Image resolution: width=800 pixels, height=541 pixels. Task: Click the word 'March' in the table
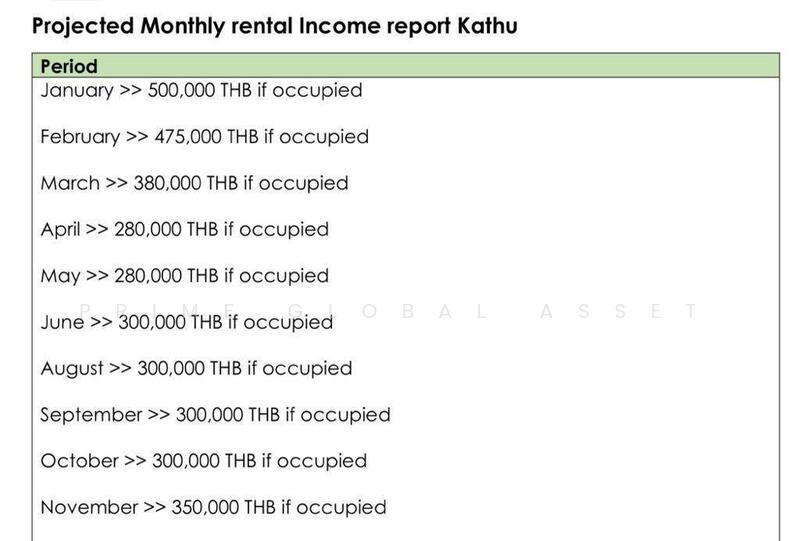point(70,183)
